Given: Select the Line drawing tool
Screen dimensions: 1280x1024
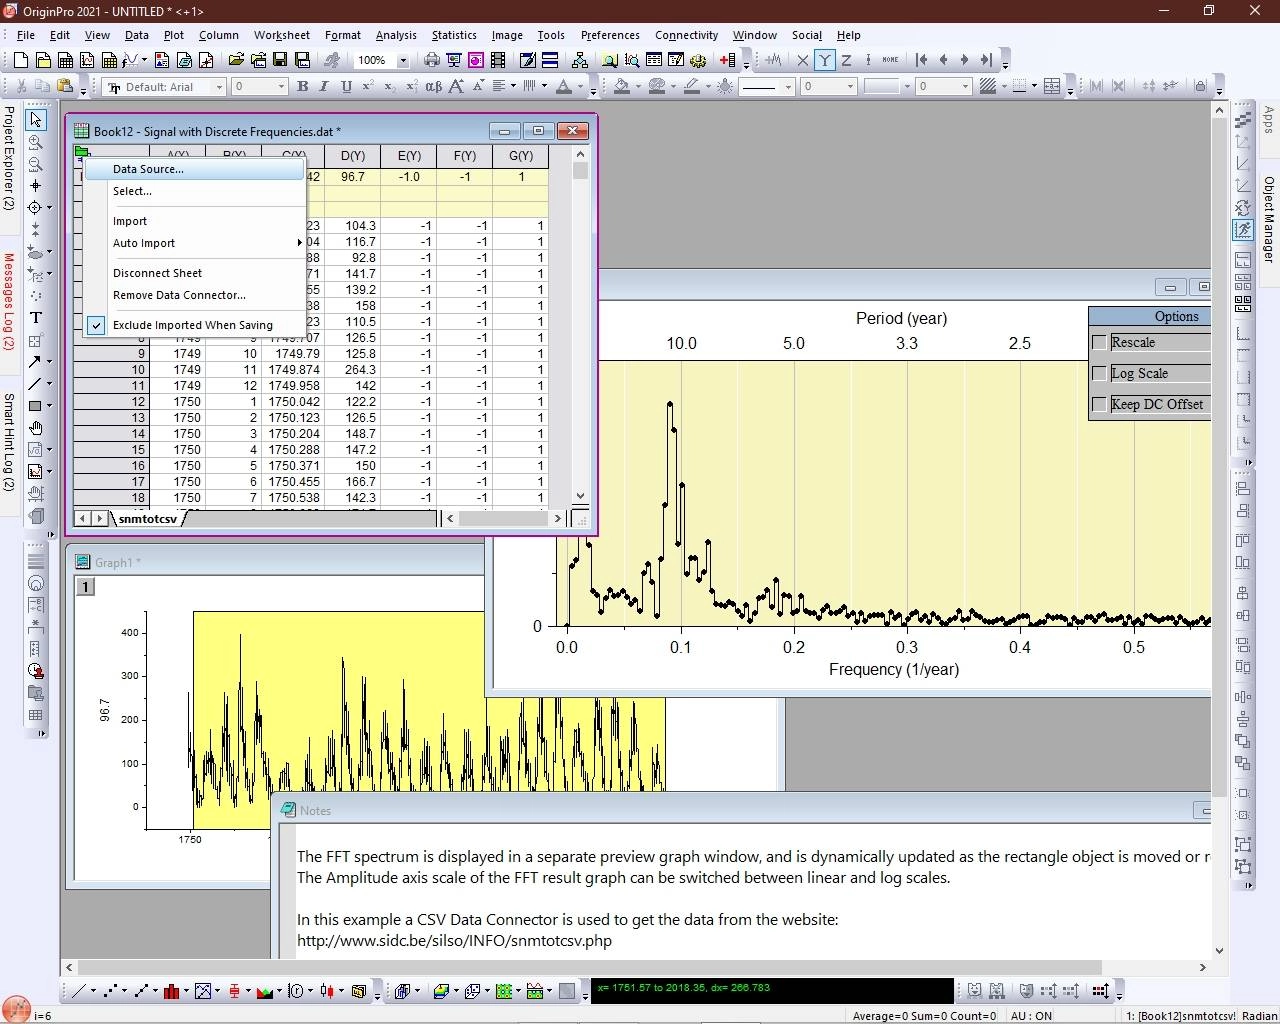Looking at the screenshot, I should 35,384.
